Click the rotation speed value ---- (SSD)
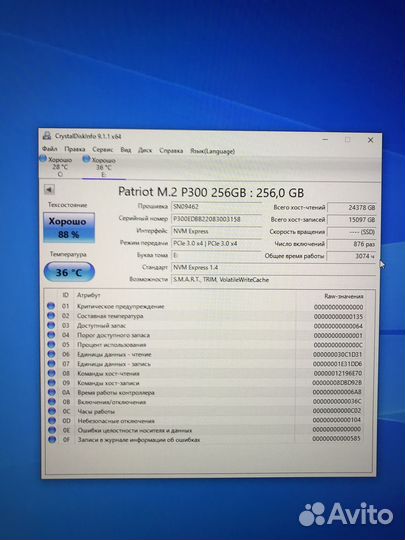 coord(352,232)
